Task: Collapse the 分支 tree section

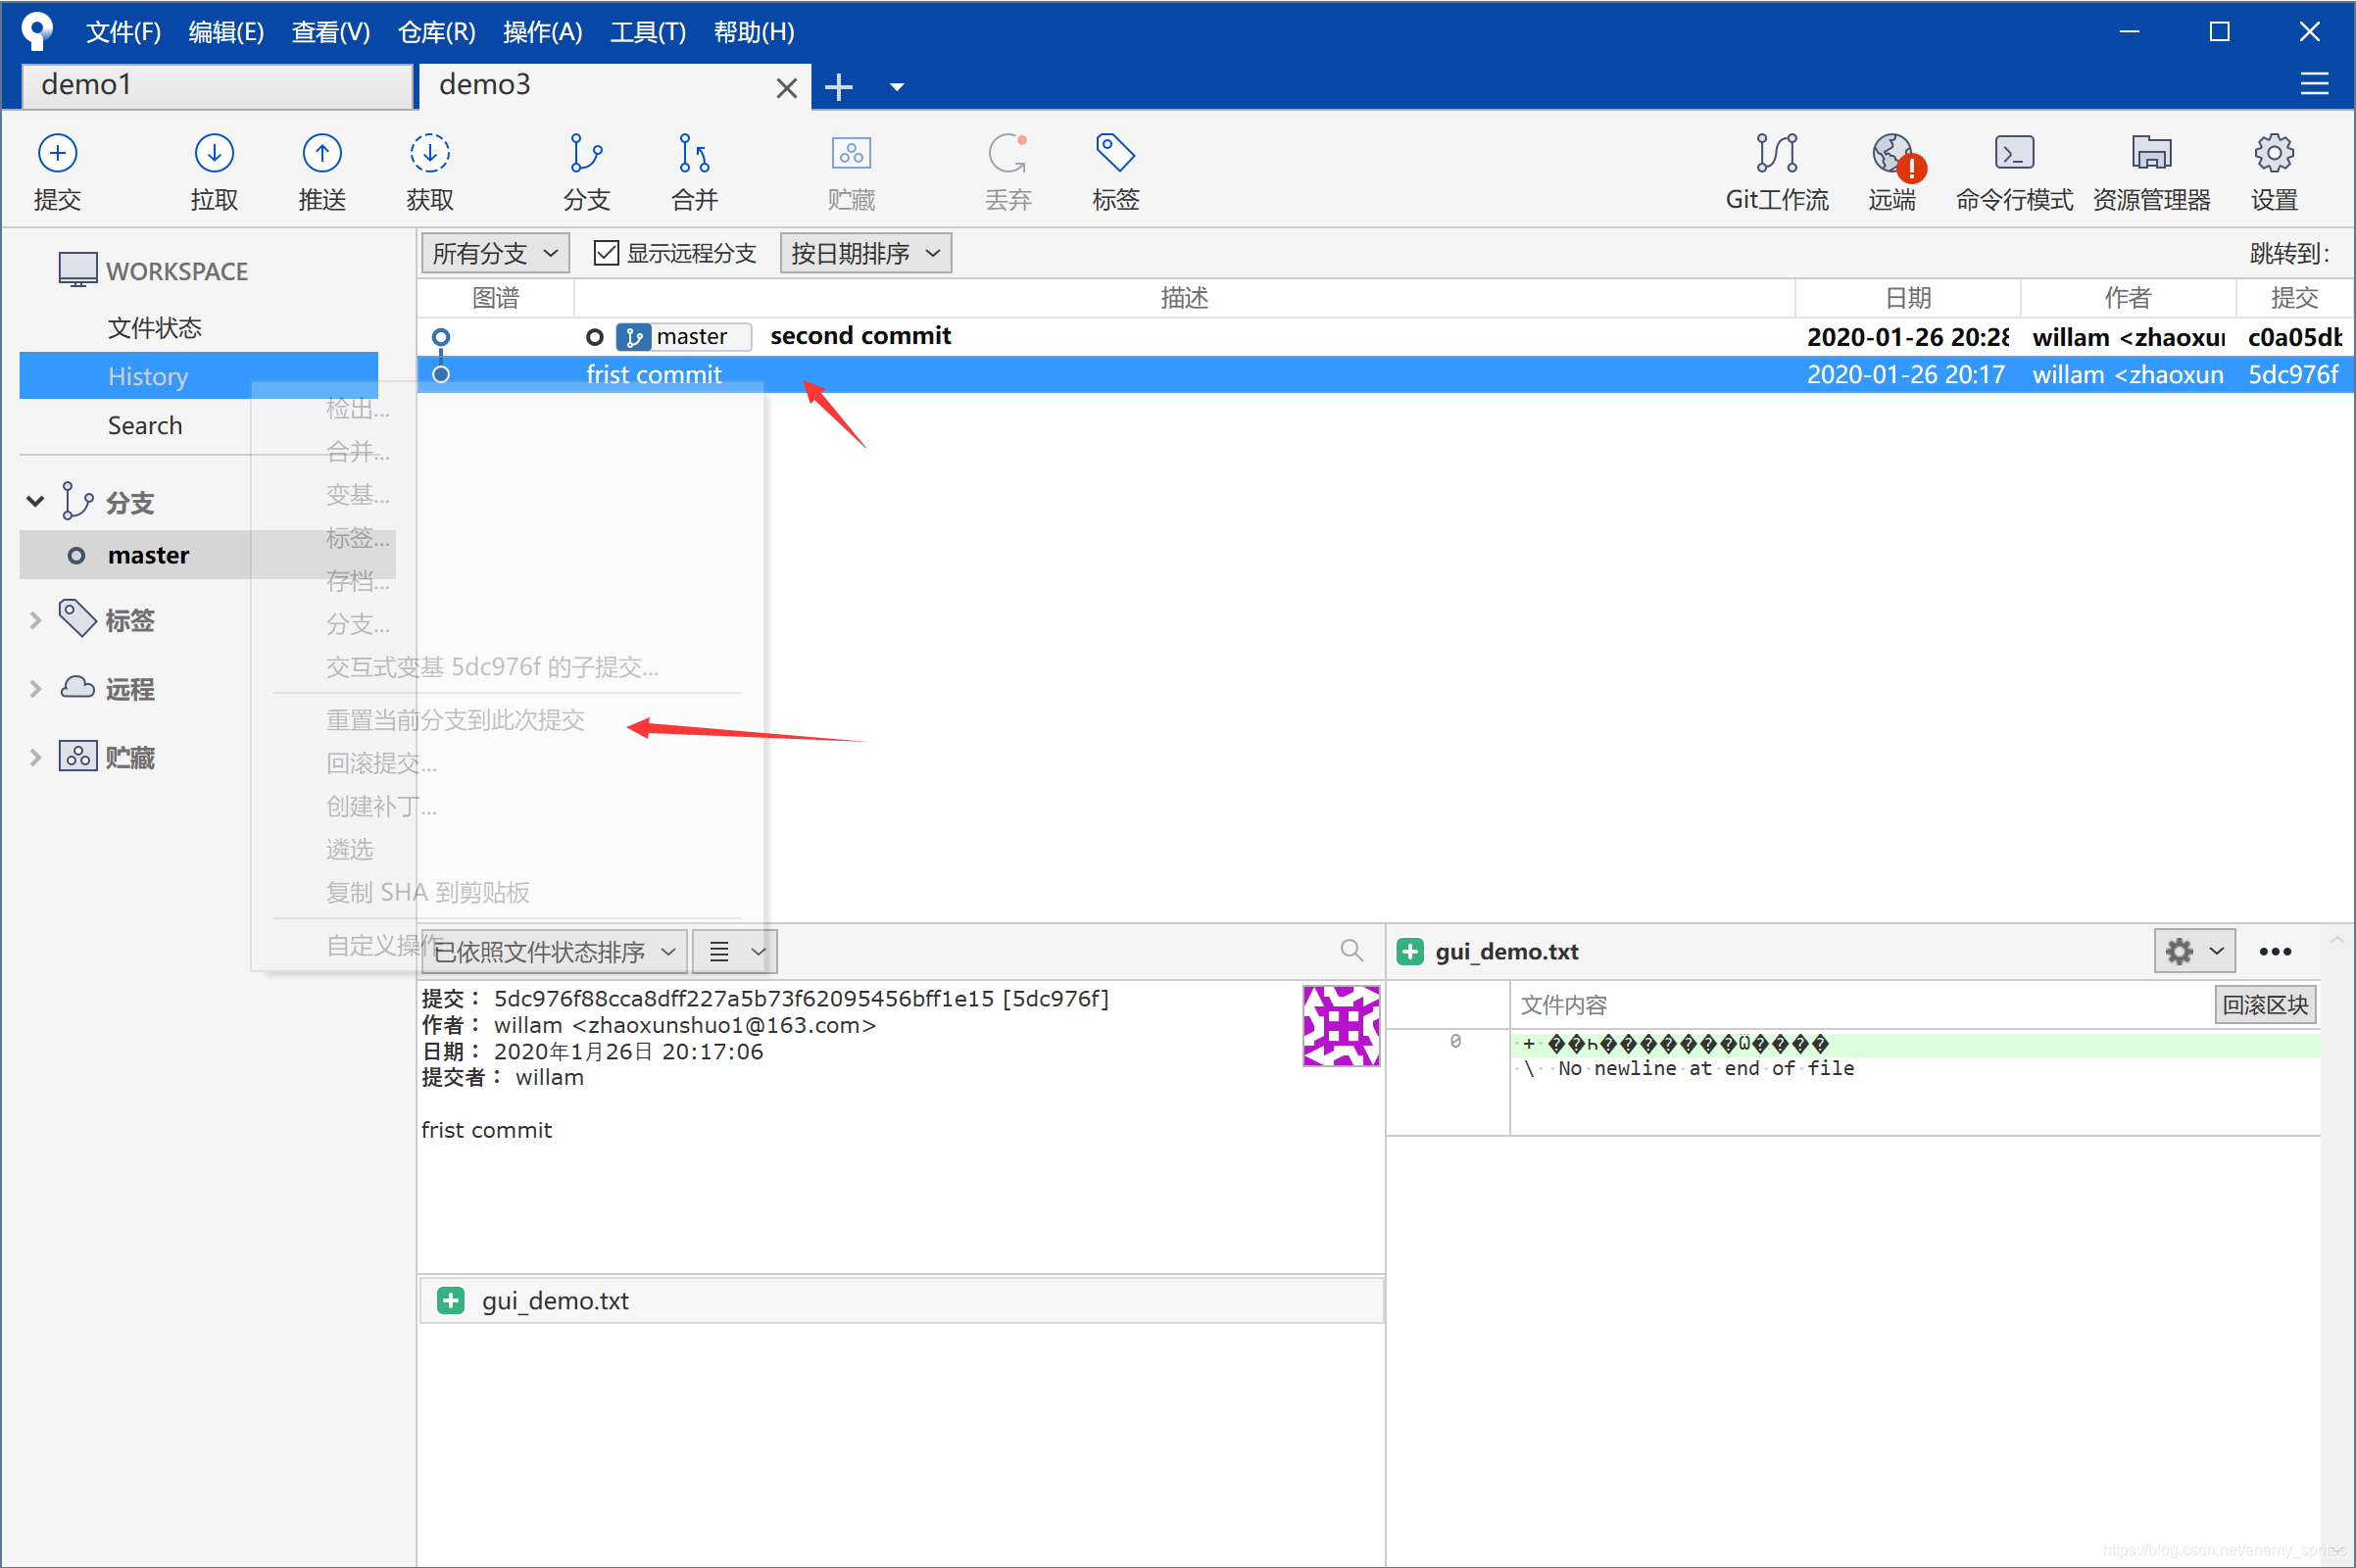Action: tap(36, 501)
